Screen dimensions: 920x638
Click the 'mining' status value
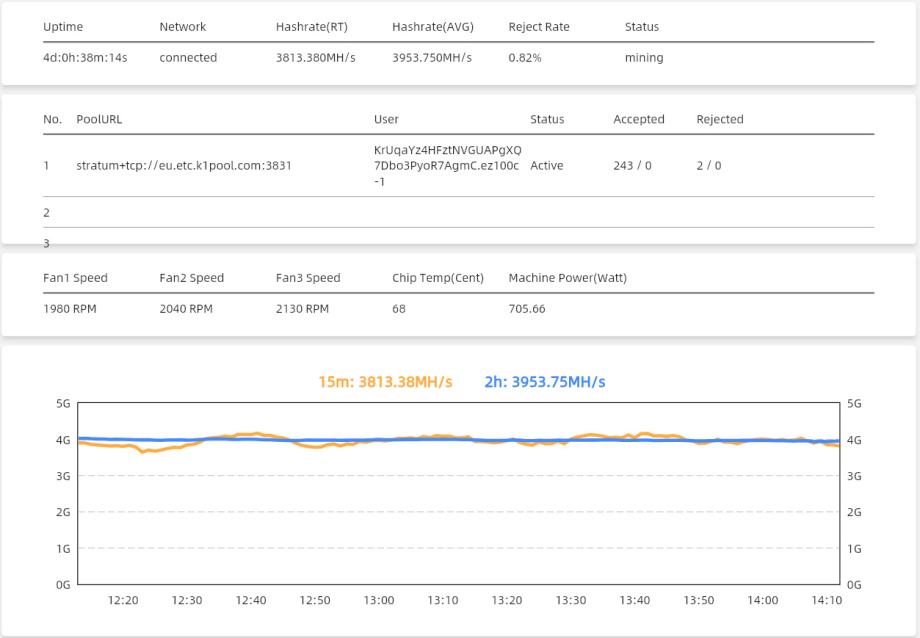point(644,58)
